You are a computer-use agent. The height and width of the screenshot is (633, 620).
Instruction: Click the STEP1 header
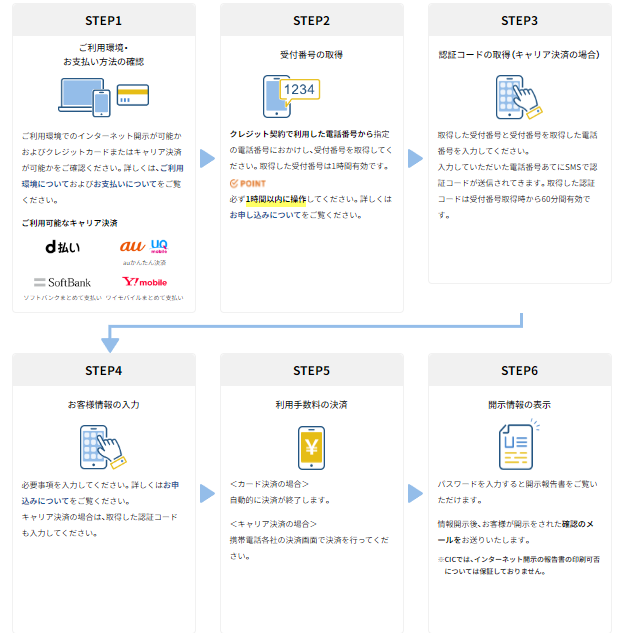(104, 20)
